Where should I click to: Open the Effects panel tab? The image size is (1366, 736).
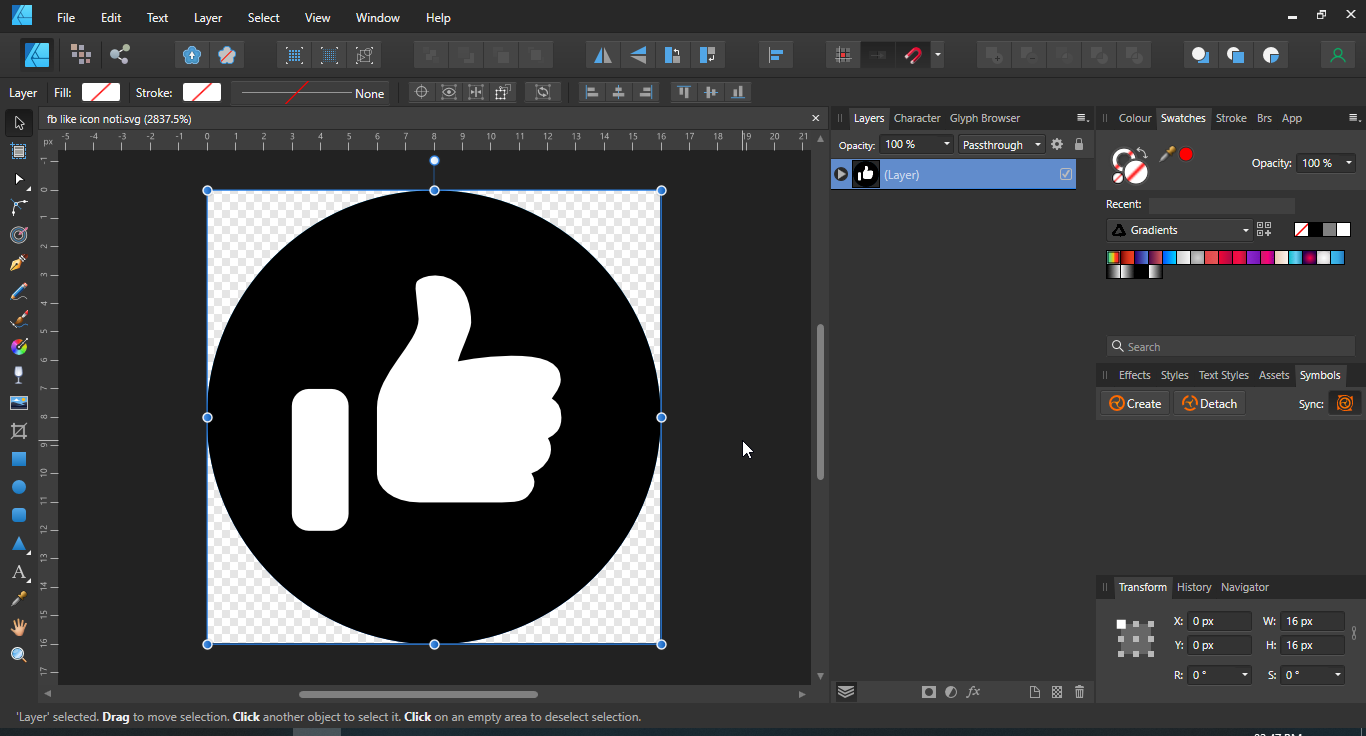(x=1134, y=375)
